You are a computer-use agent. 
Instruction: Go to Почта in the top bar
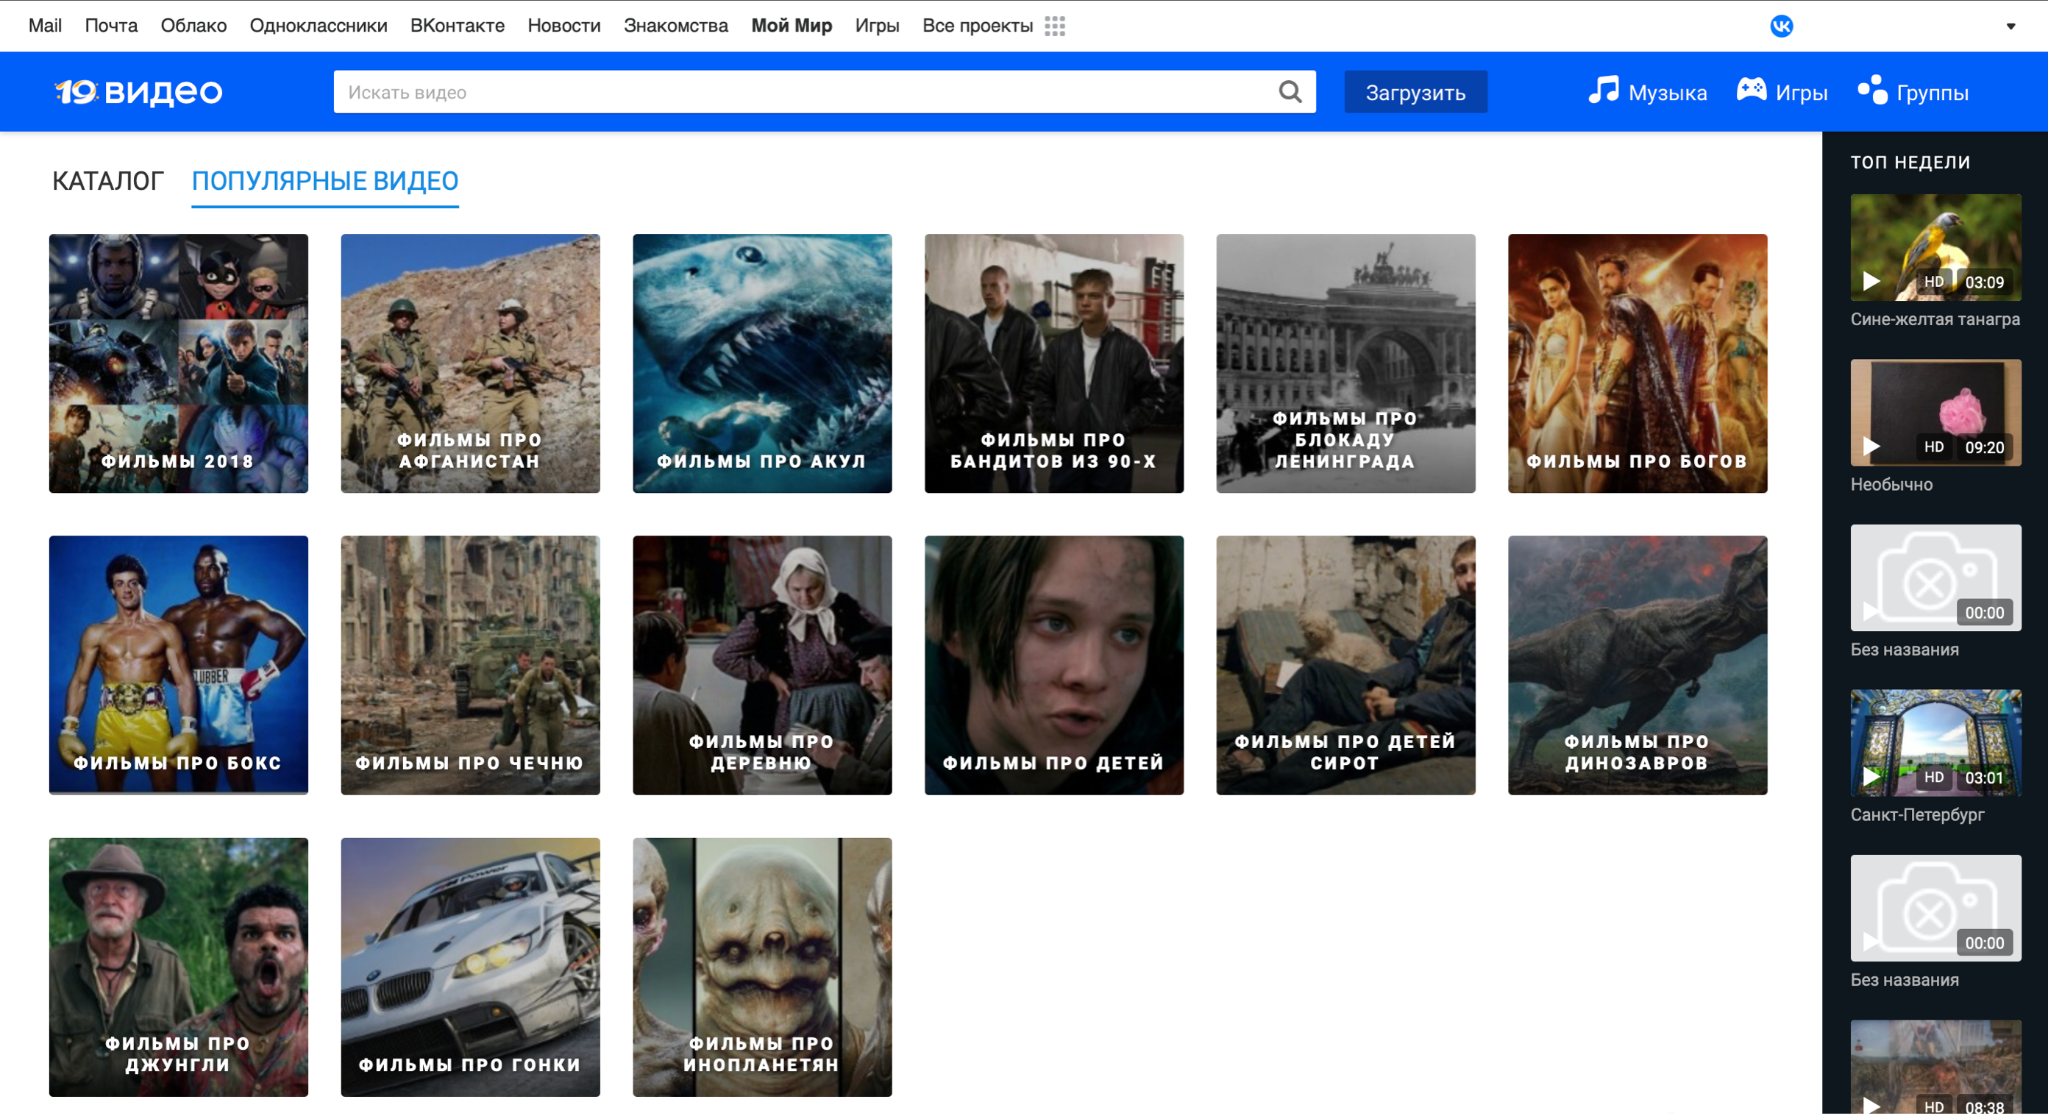[111, 26]
